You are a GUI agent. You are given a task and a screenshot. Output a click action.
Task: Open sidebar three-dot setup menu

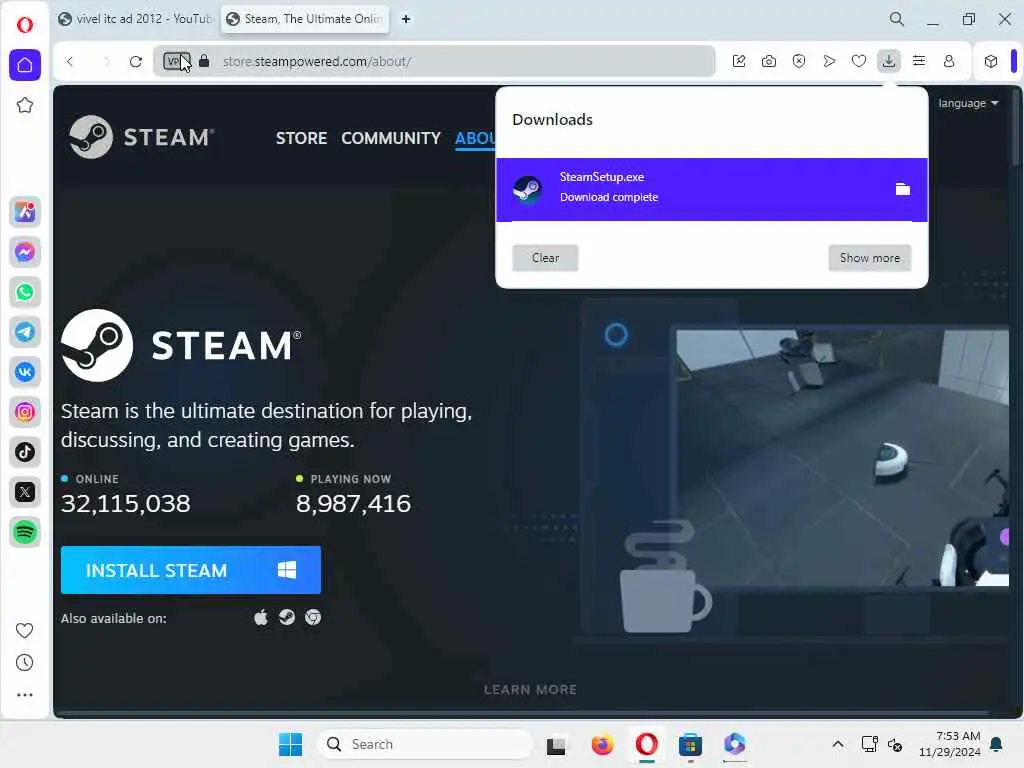tap(24, 695)
